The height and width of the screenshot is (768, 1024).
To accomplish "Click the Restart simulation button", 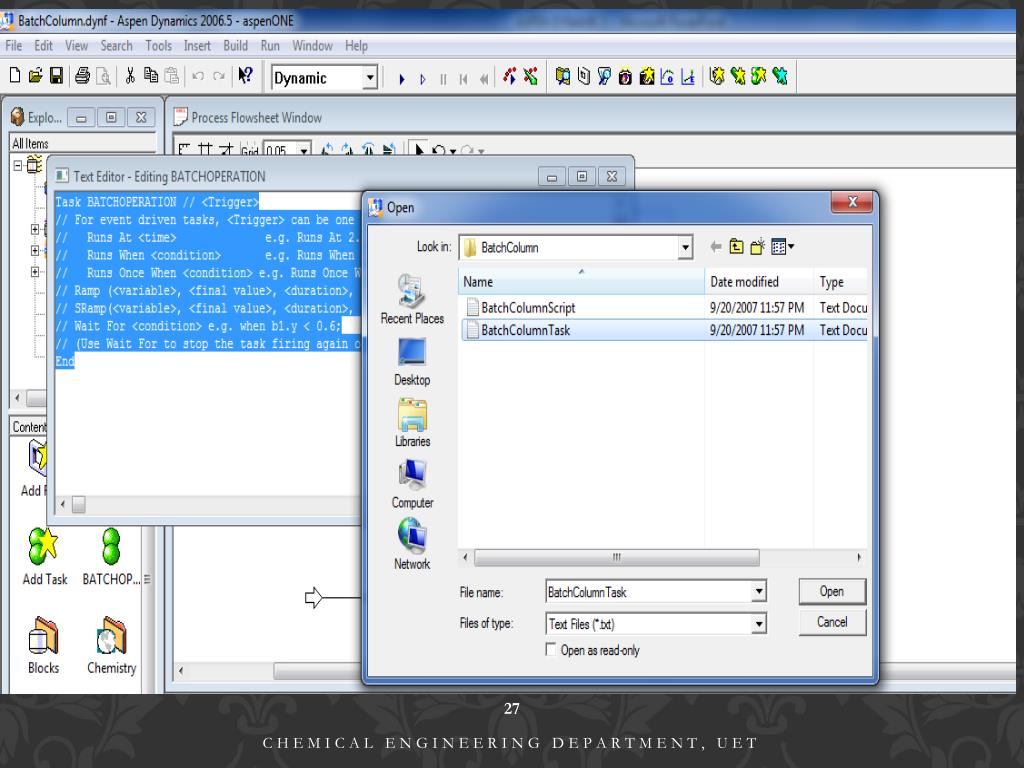I will [463, 79].
